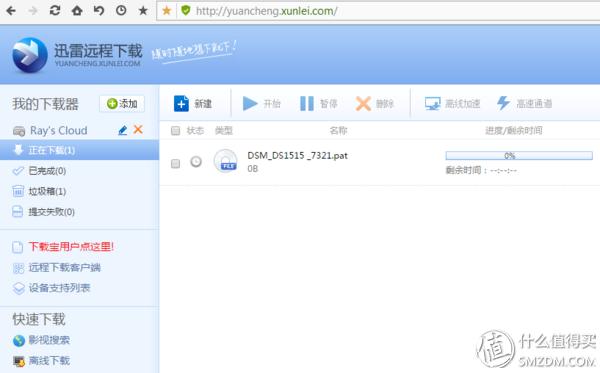The image size is (600, 373).
Task: Click the layers icon beside 设备支持列表
Action: (18, 288)
